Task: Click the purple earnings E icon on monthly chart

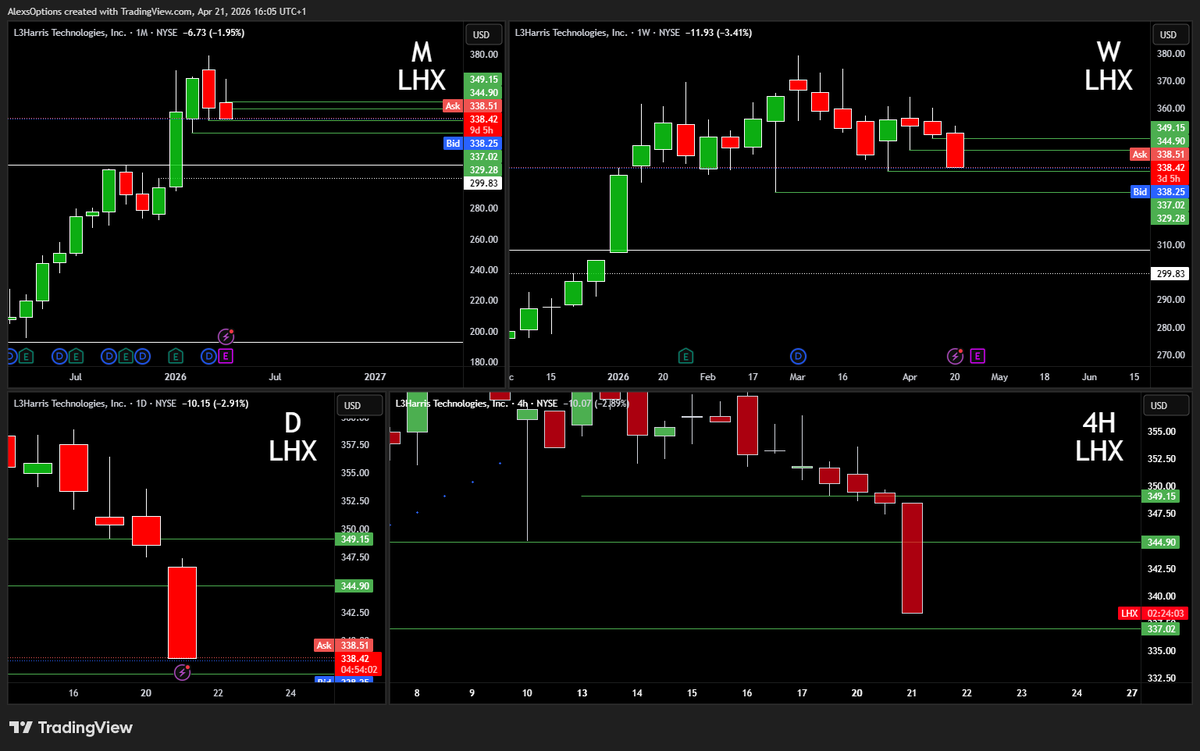Action: (226, 355)
